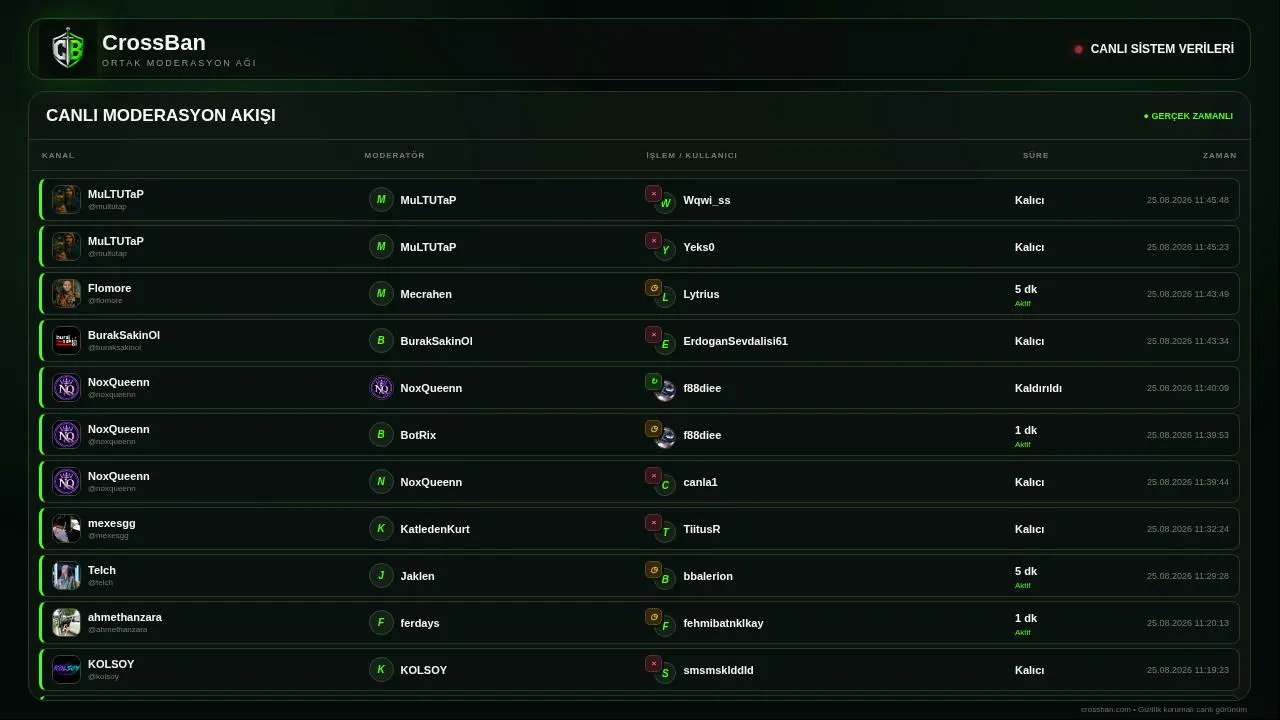Screen dimensions: 1280x720
Task: Click the red ban icon beside ErdoganSevdalisi61
Action: pyautogui.click(x=653, y=334)
